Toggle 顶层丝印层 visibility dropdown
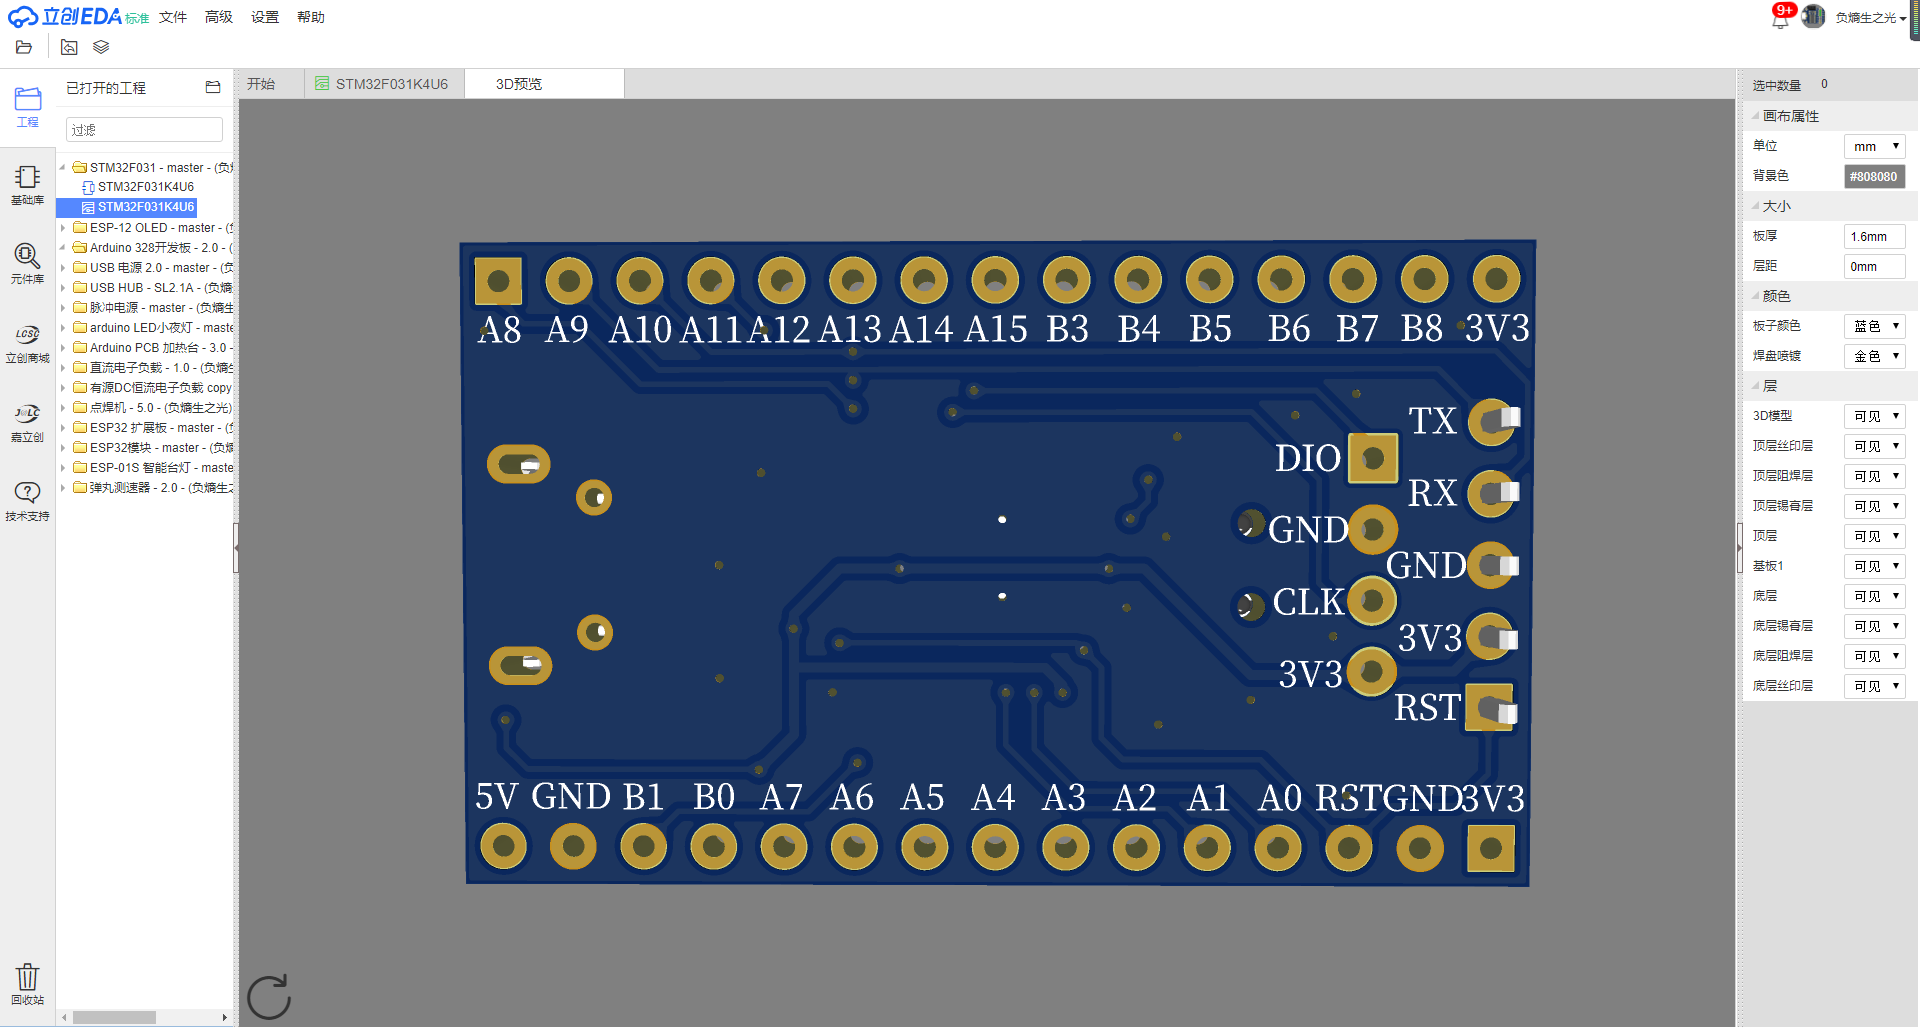This screenshot has height=1027, width=1920. [1874, 446]
